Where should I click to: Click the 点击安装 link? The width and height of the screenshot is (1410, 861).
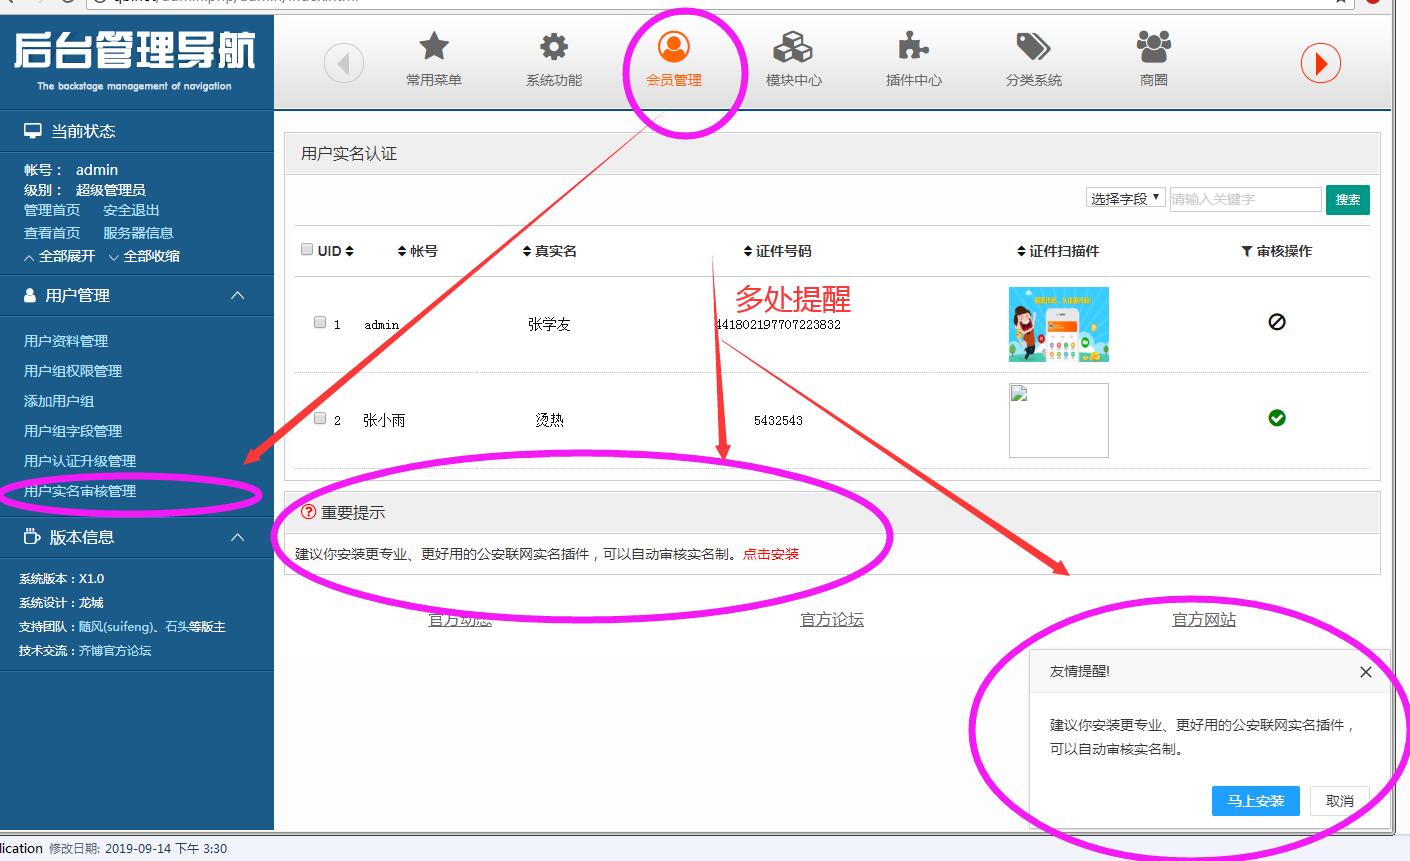[x=770, y=554]
